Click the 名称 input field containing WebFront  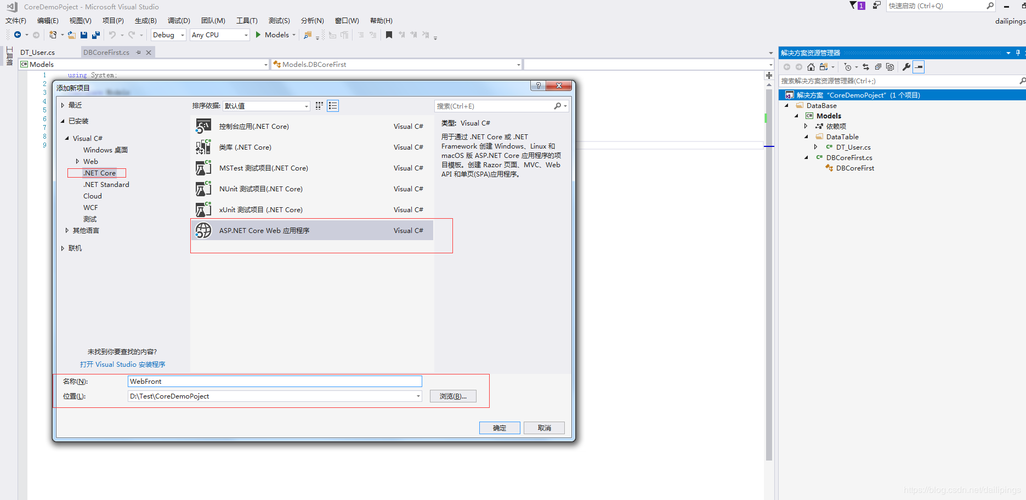pyautogui.click(x=275, y=380)
